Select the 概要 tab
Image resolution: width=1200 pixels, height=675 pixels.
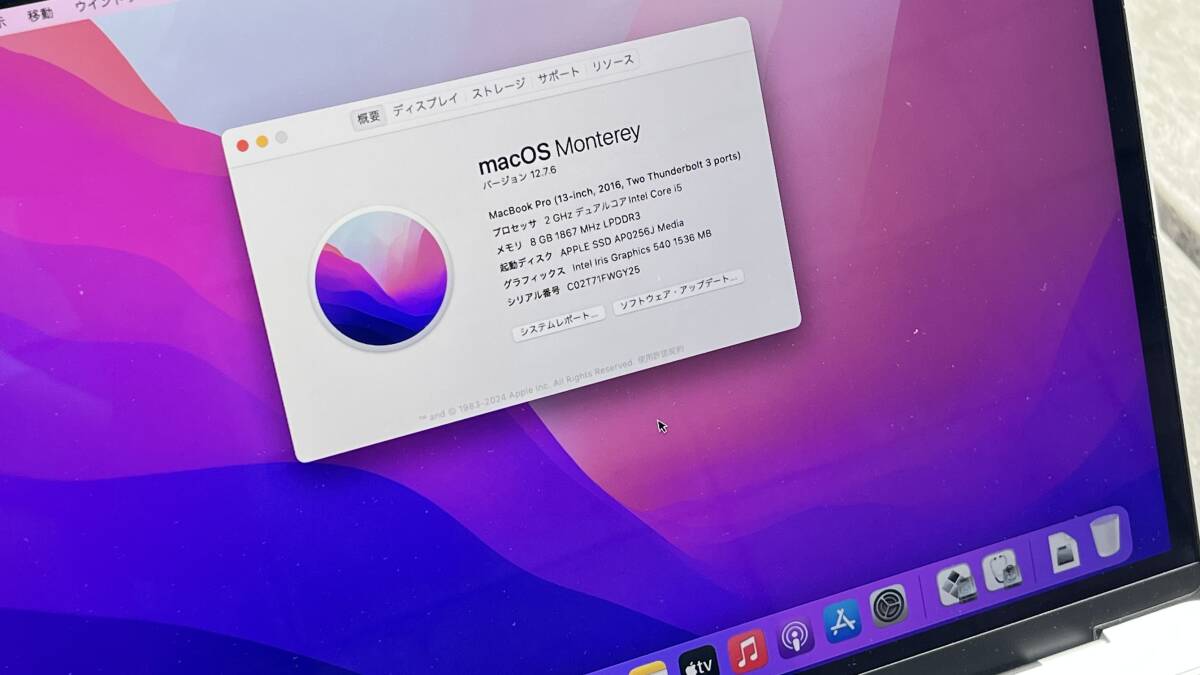369,117
